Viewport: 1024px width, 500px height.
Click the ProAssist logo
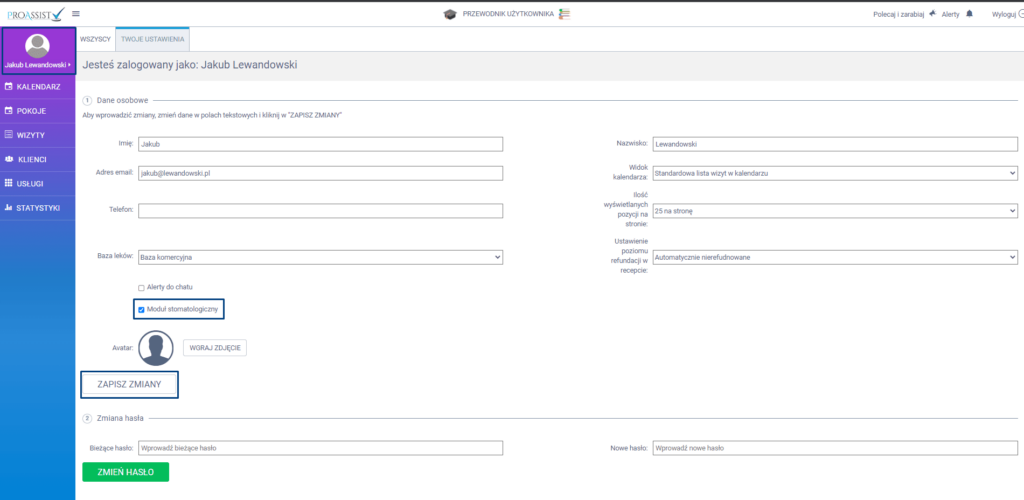coord(35,13)
